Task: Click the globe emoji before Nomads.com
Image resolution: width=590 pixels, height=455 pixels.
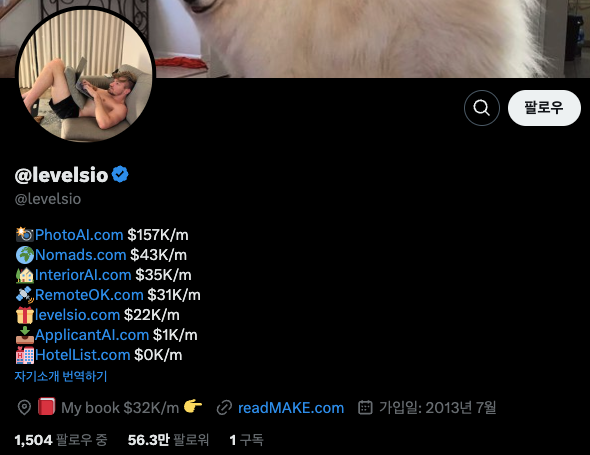Action: click(24, 255)
